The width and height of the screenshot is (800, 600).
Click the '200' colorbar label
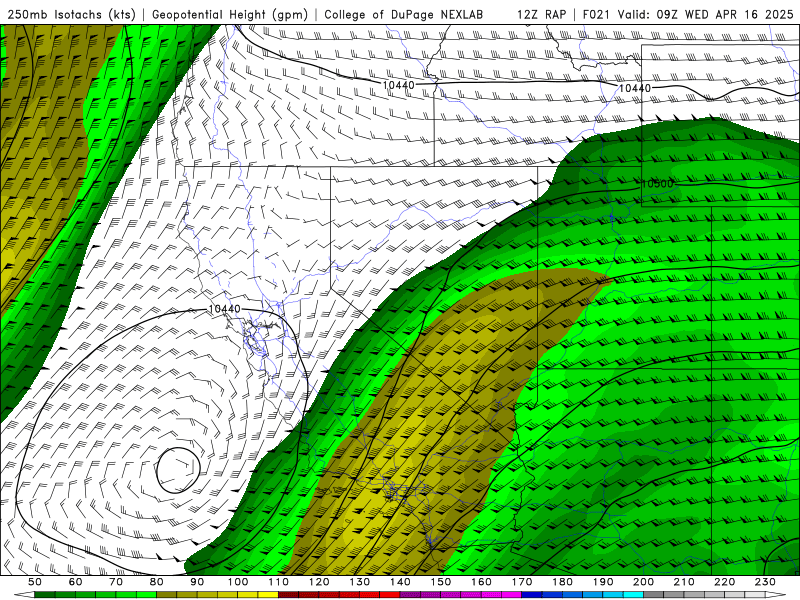(643, 582)
